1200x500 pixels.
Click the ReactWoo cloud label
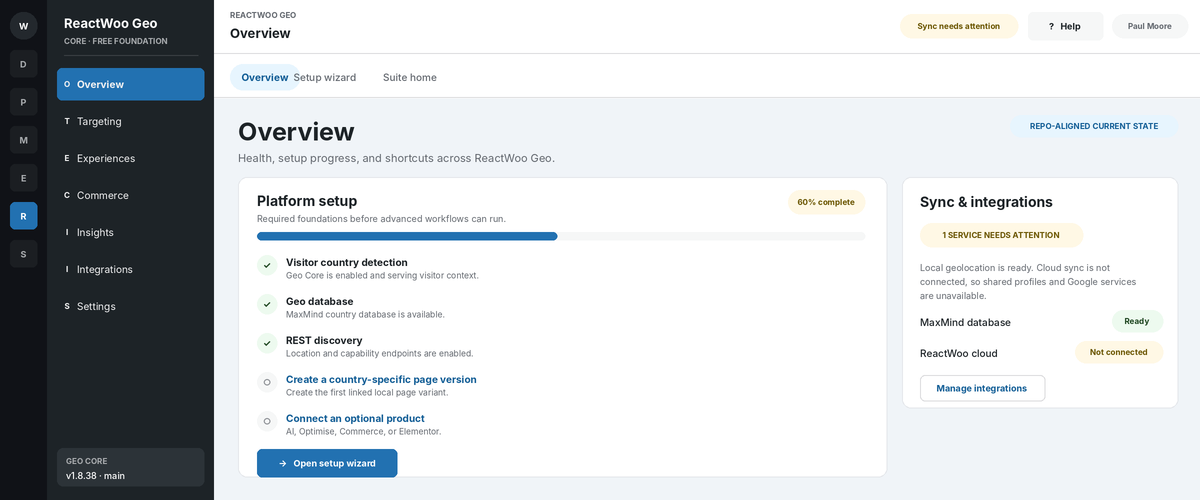(958, 353)
